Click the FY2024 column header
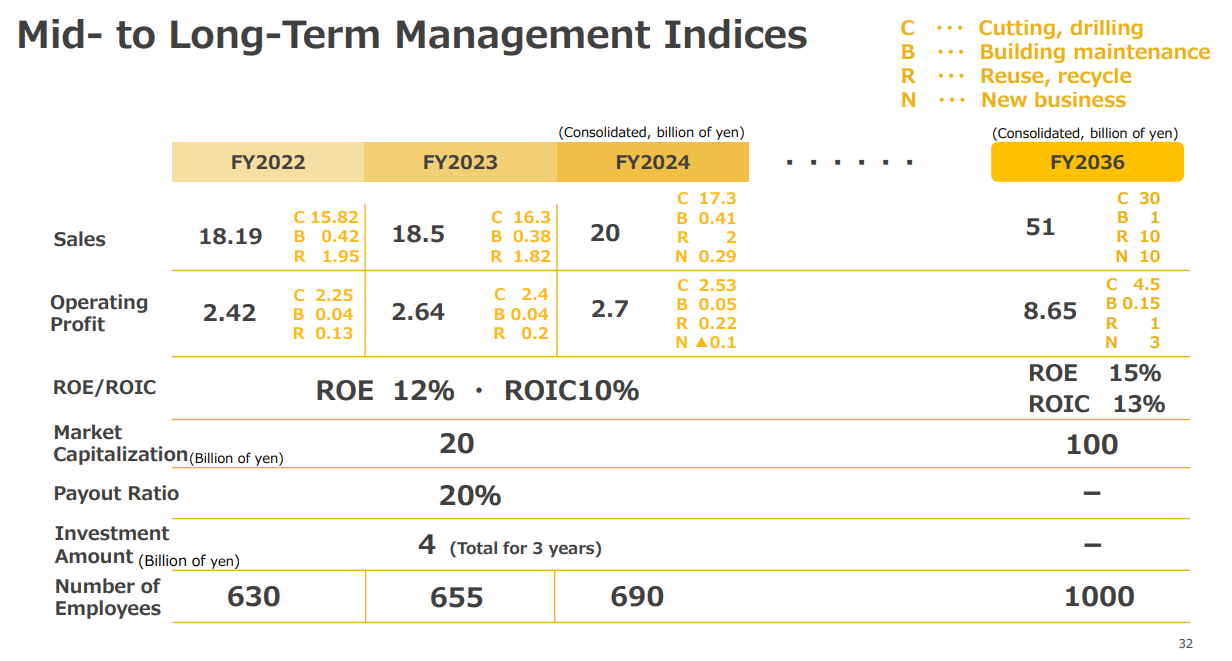Image resolution: width=1232 pixels, height=661 pixels. [x=652, y=162]
